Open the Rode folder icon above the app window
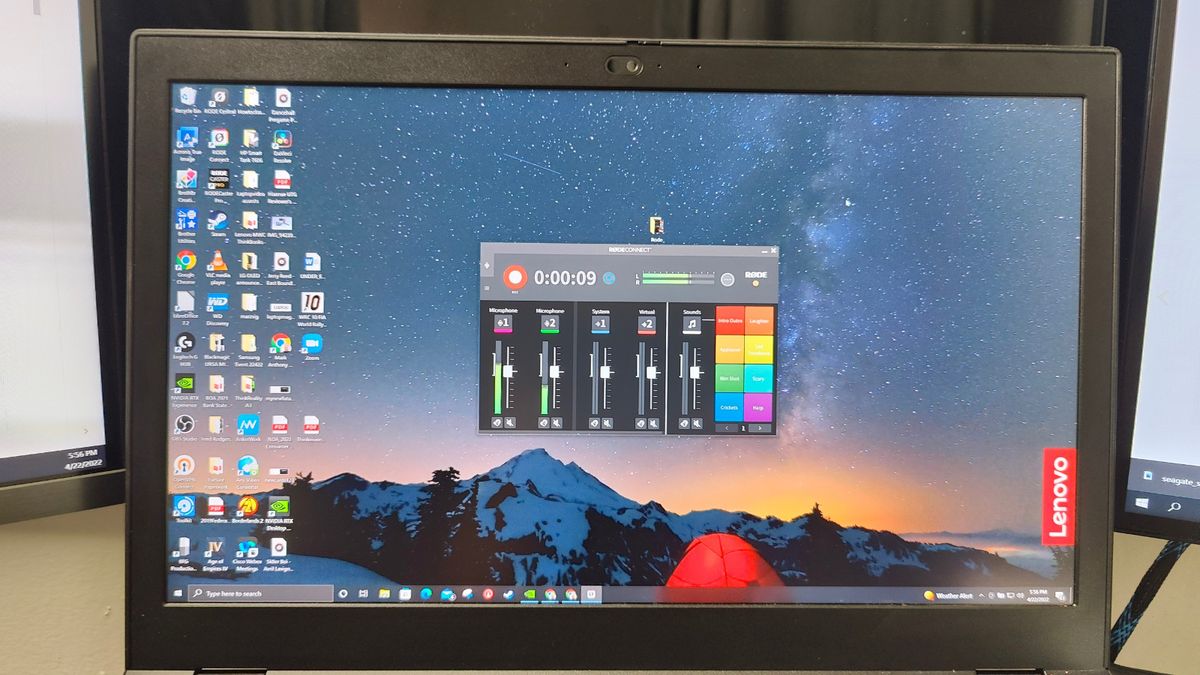The image size is (1200, 675). [657, 229]
